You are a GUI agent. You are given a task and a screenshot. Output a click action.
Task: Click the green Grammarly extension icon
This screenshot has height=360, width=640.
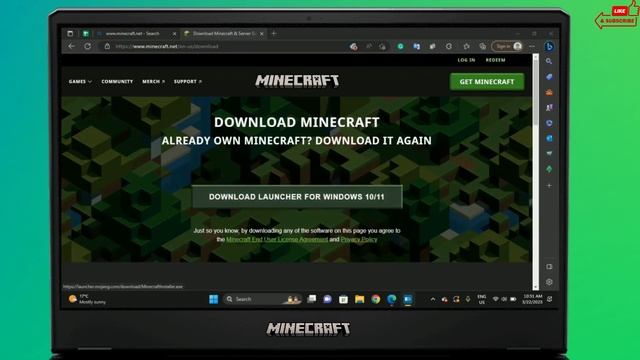[x=400, y=47]
